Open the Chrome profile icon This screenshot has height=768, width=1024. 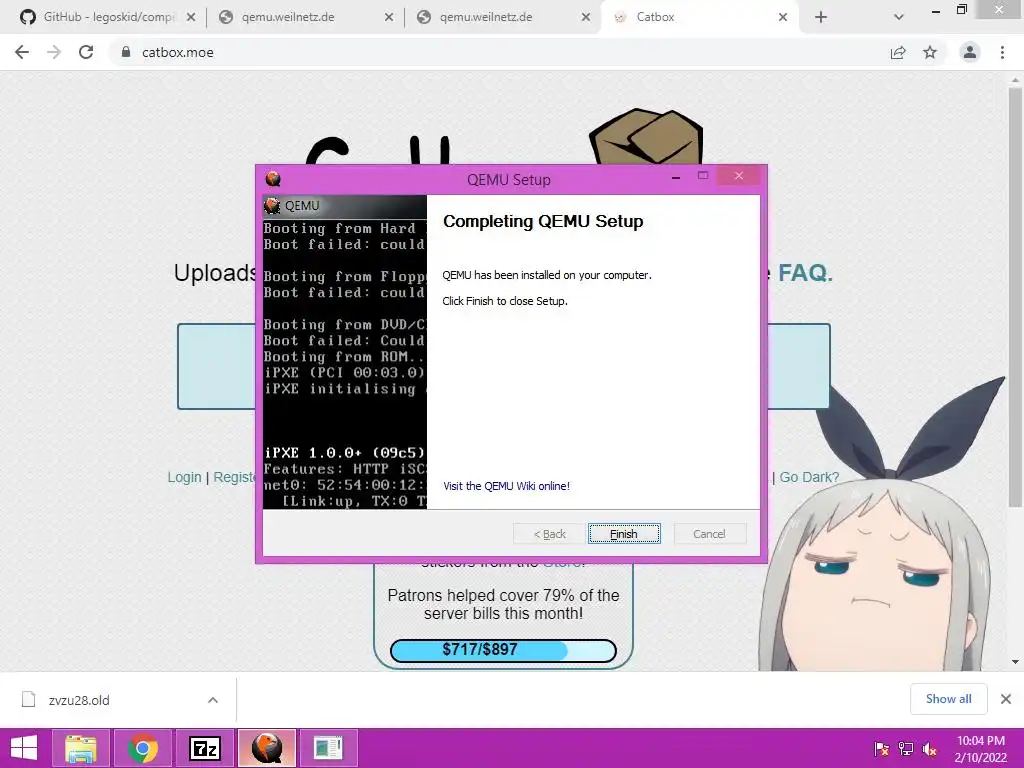click(x=970, y=52)
